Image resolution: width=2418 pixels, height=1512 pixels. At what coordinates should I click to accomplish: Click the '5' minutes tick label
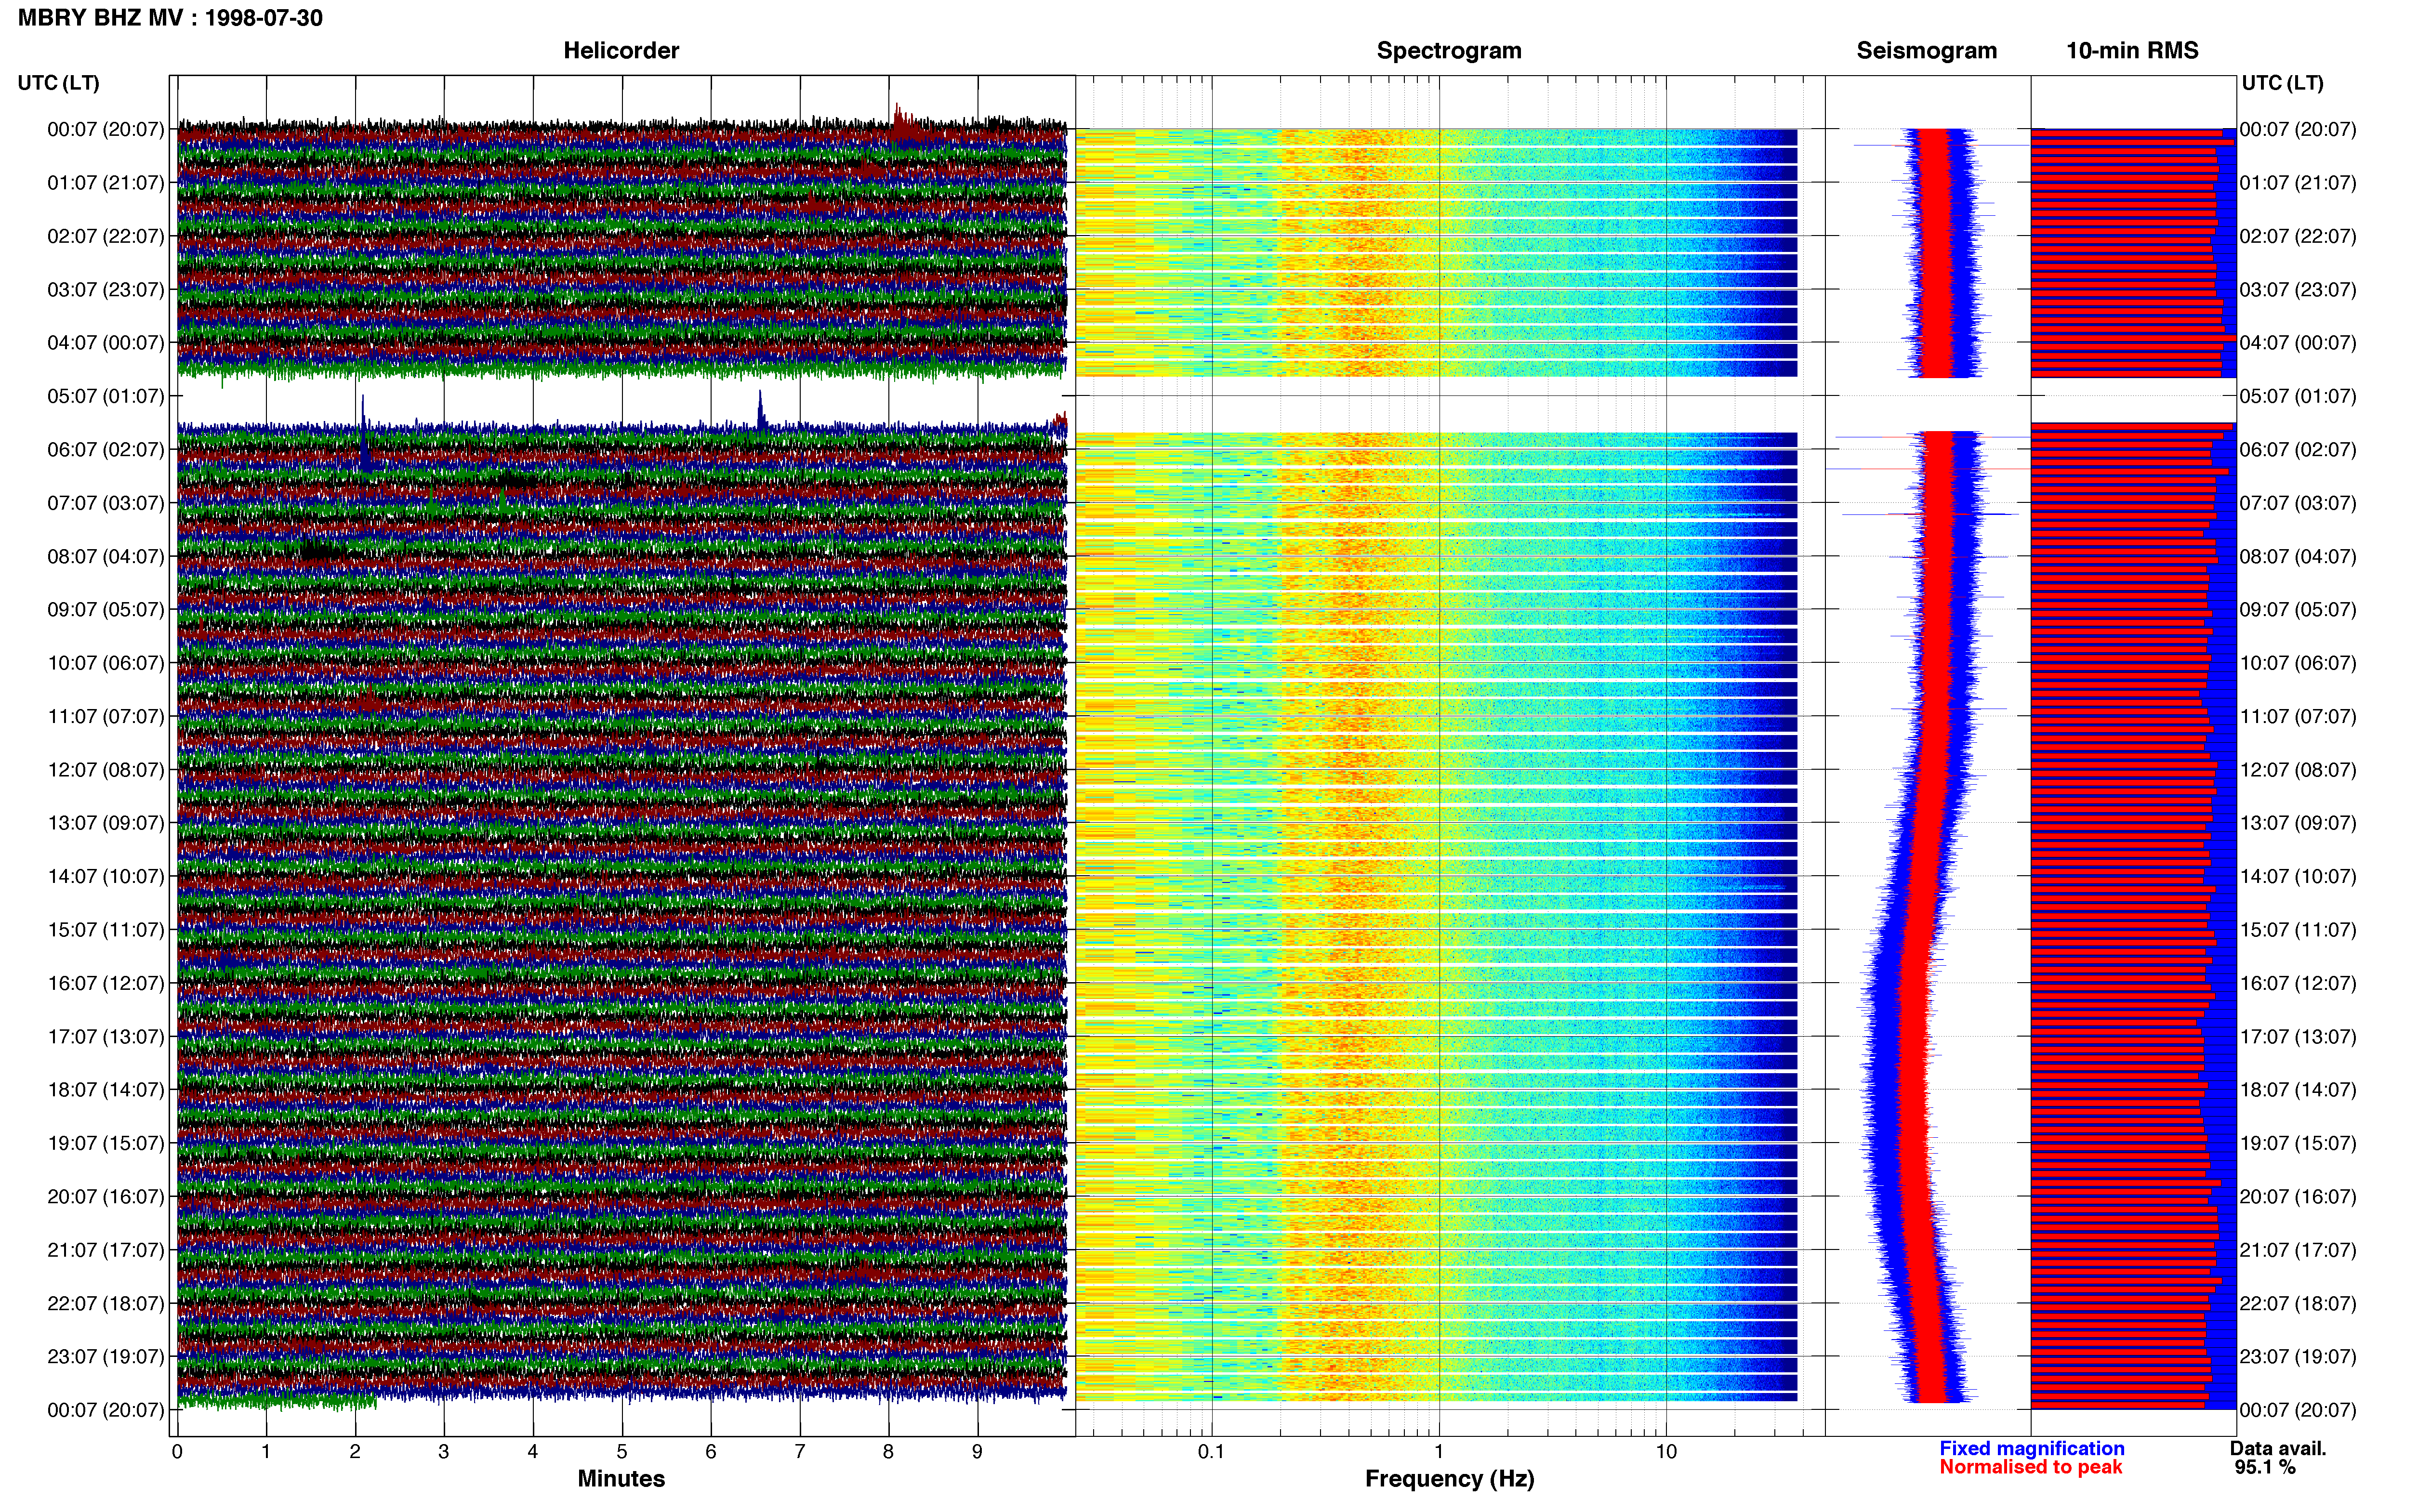coord(622,1452)
